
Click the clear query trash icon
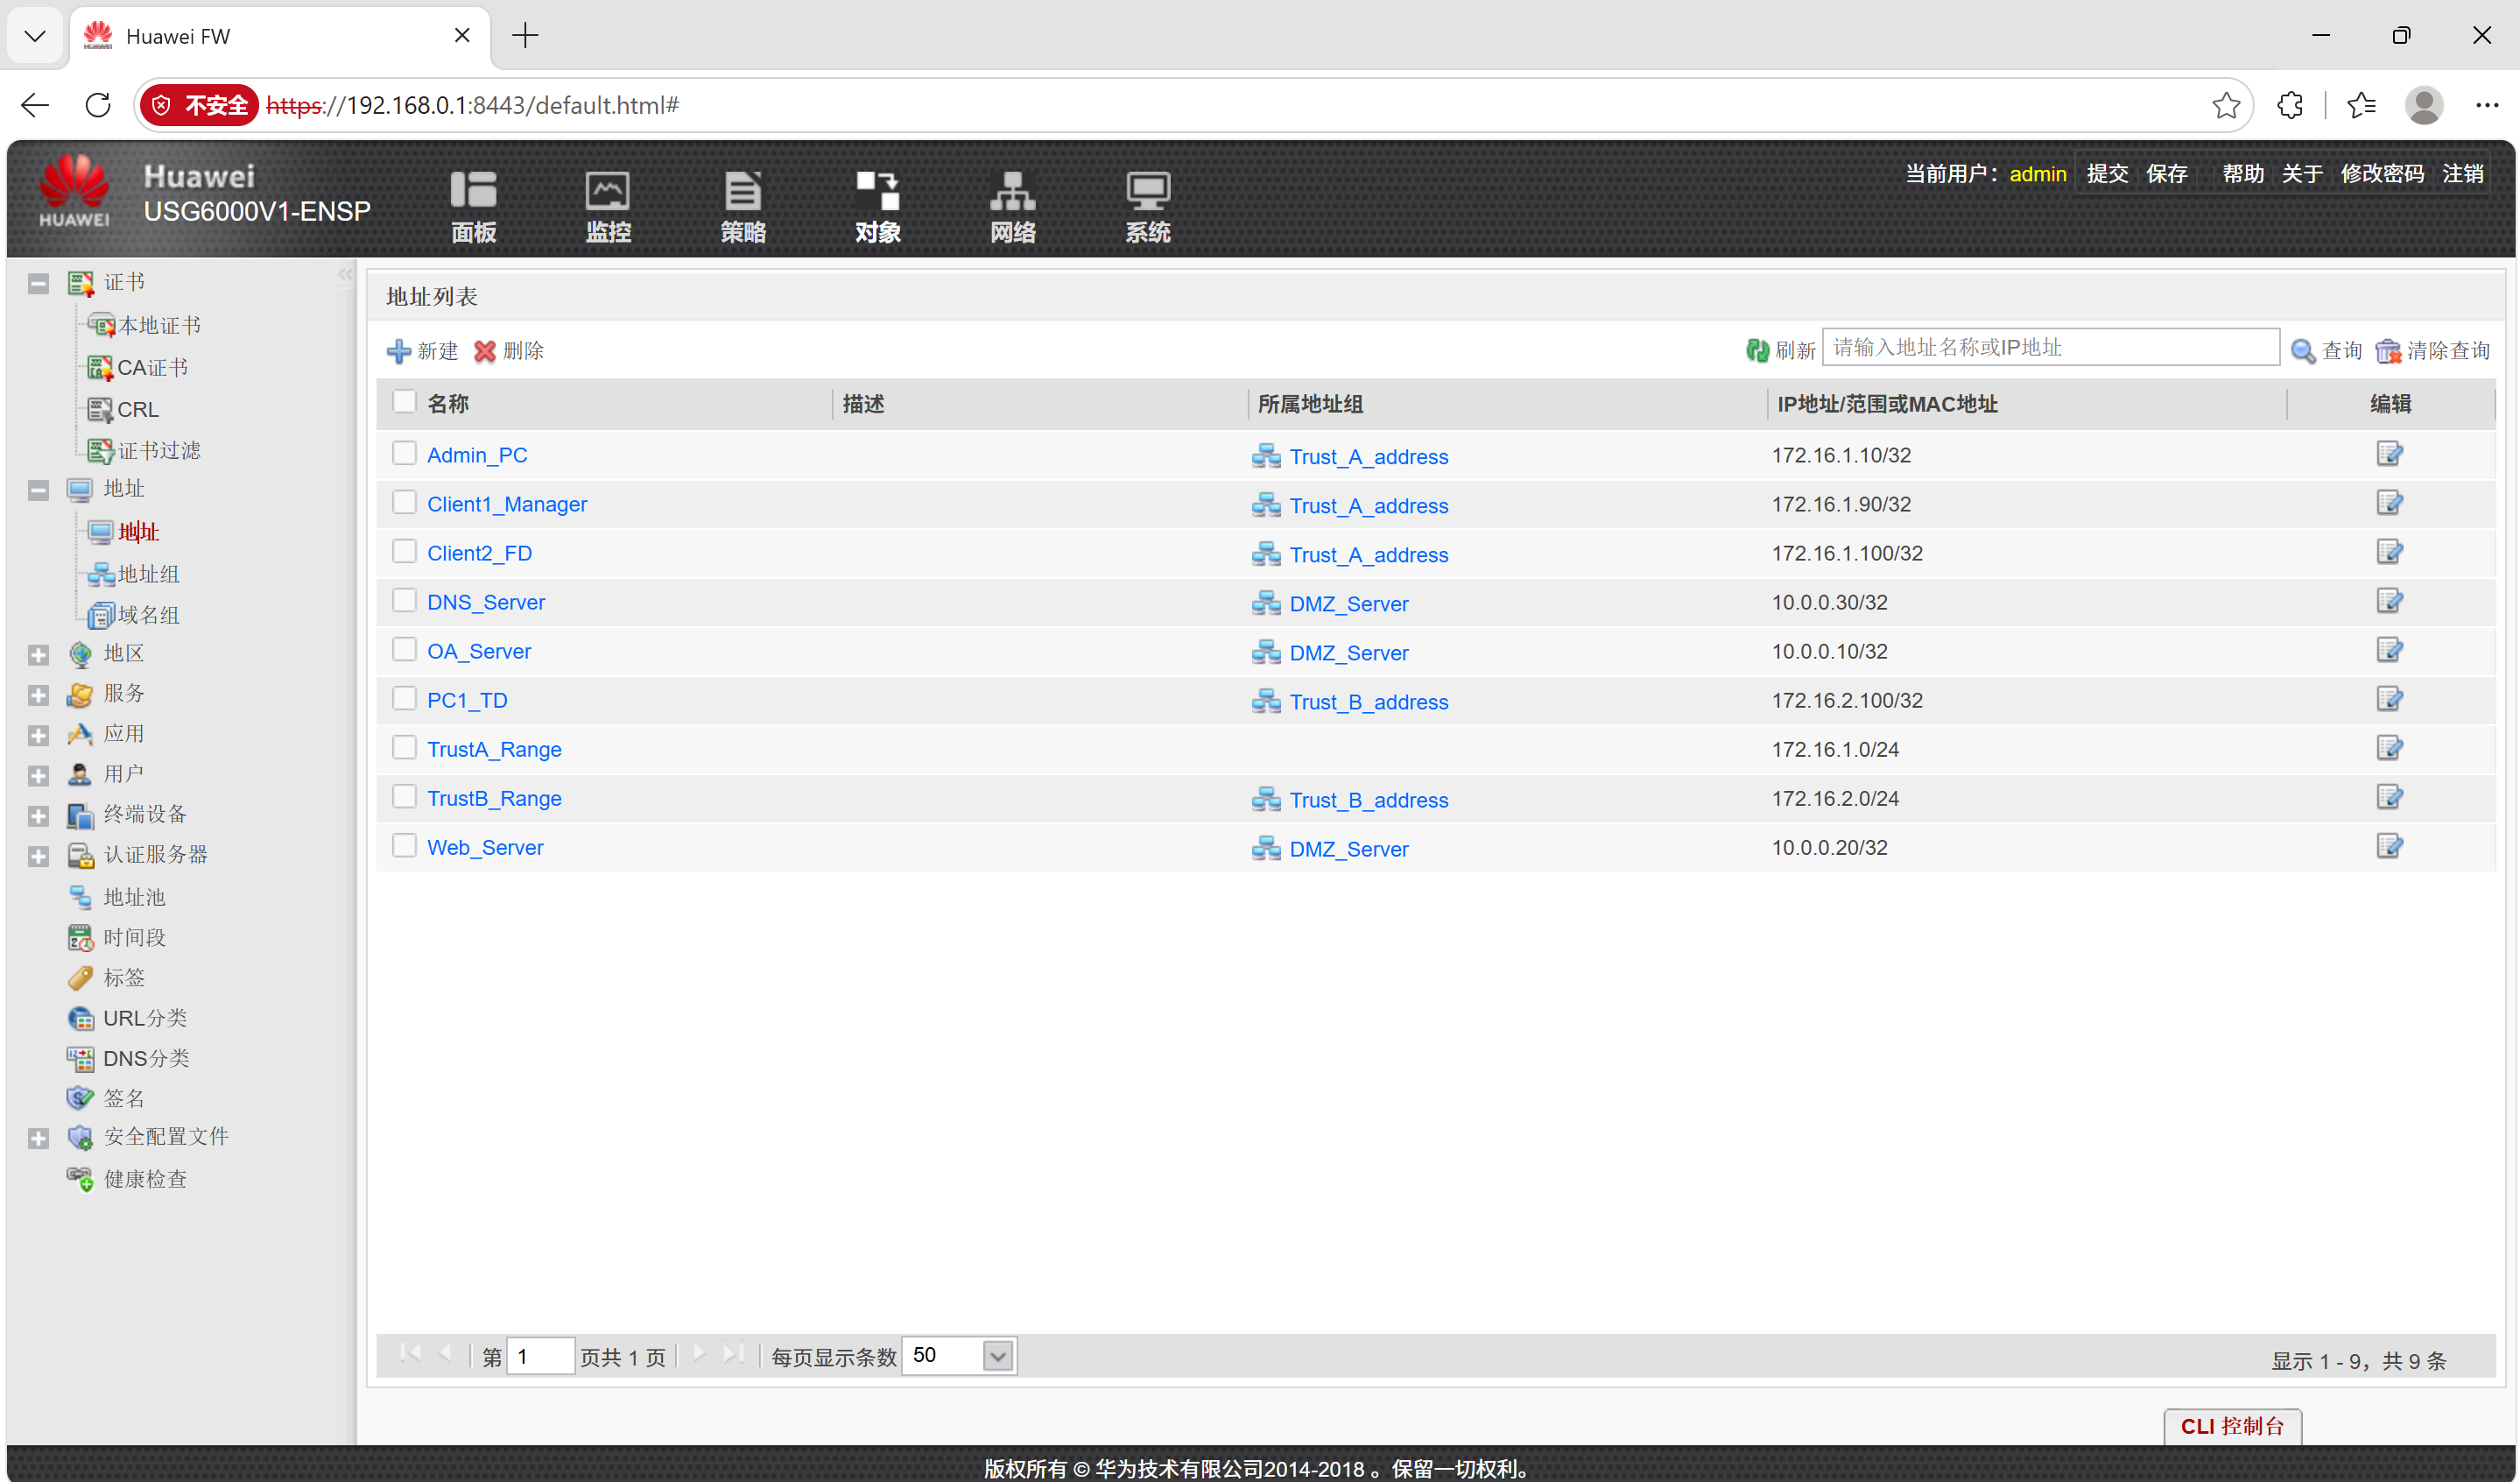click(2388, 350)
